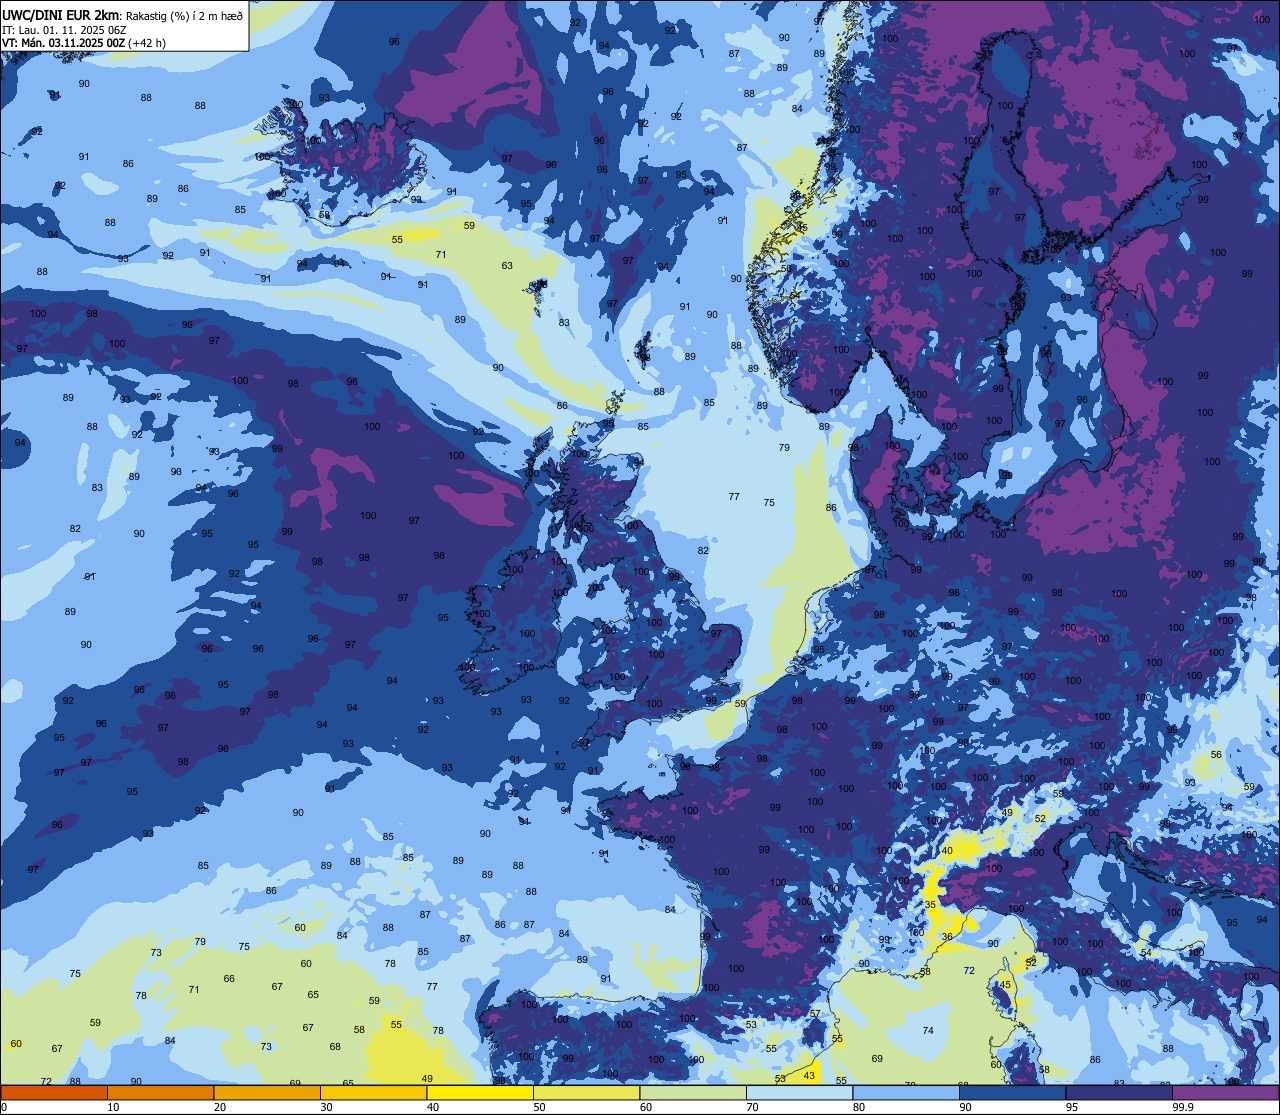Screen dimensions: 1280x1115
Task: Click the legend tick label '10'
Action: click(x=113, y=1107)
